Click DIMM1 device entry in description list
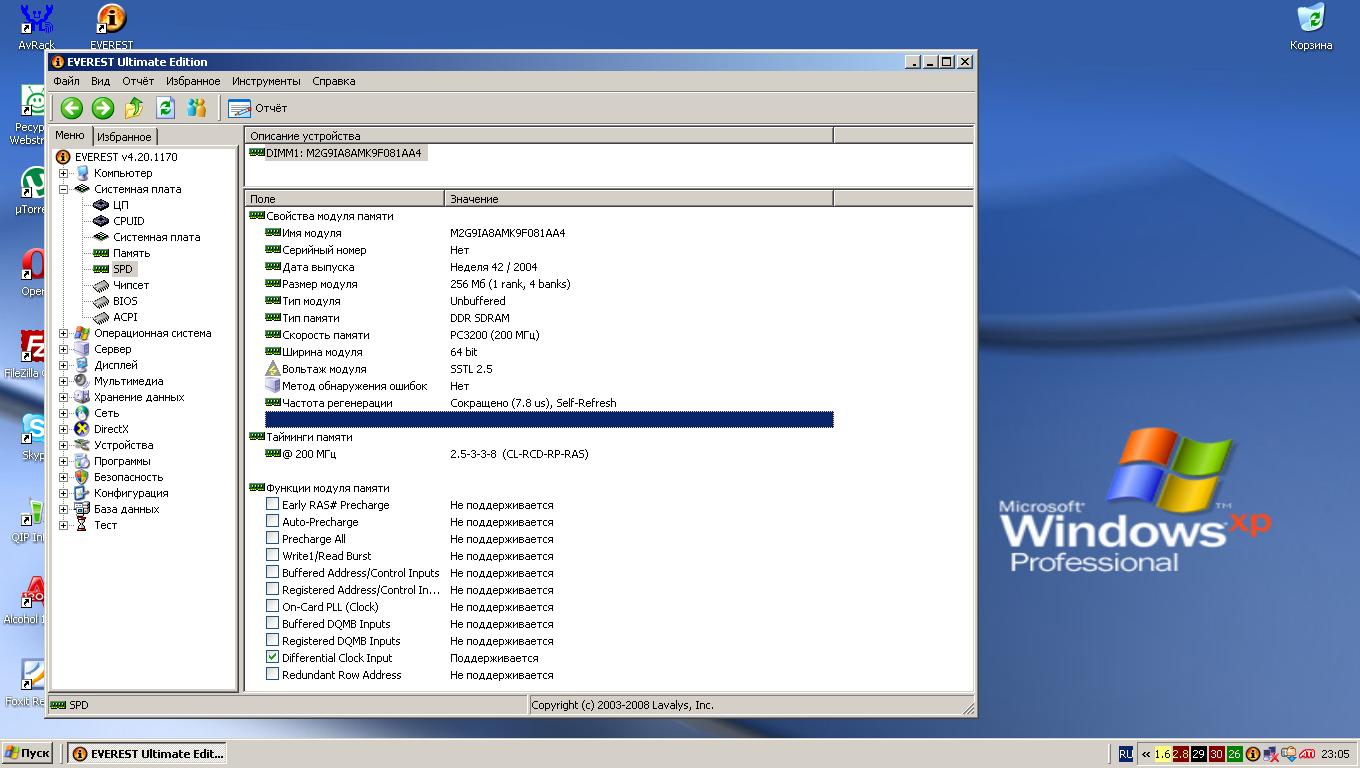The width and height of the screenshot is (1360, 768). click(336, 153)
